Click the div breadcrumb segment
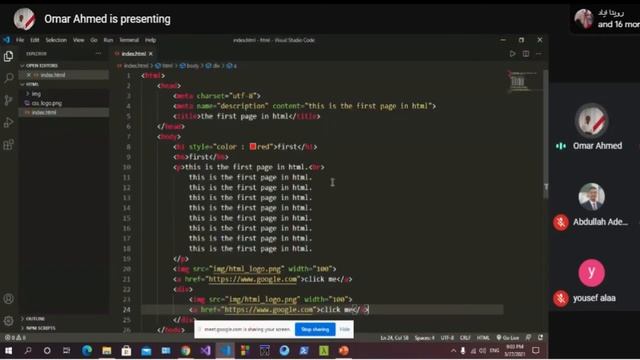This screenshot has height=360, width=640. 213,66
